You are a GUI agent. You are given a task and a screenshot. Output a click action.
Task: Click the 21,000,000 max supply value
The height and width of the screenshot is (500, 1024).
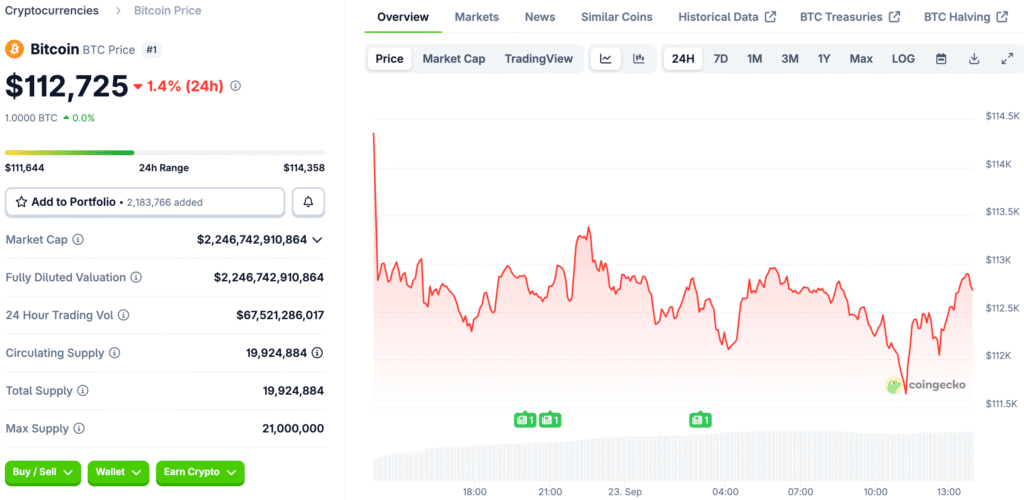pyautogui.click(x=293, y=429)
